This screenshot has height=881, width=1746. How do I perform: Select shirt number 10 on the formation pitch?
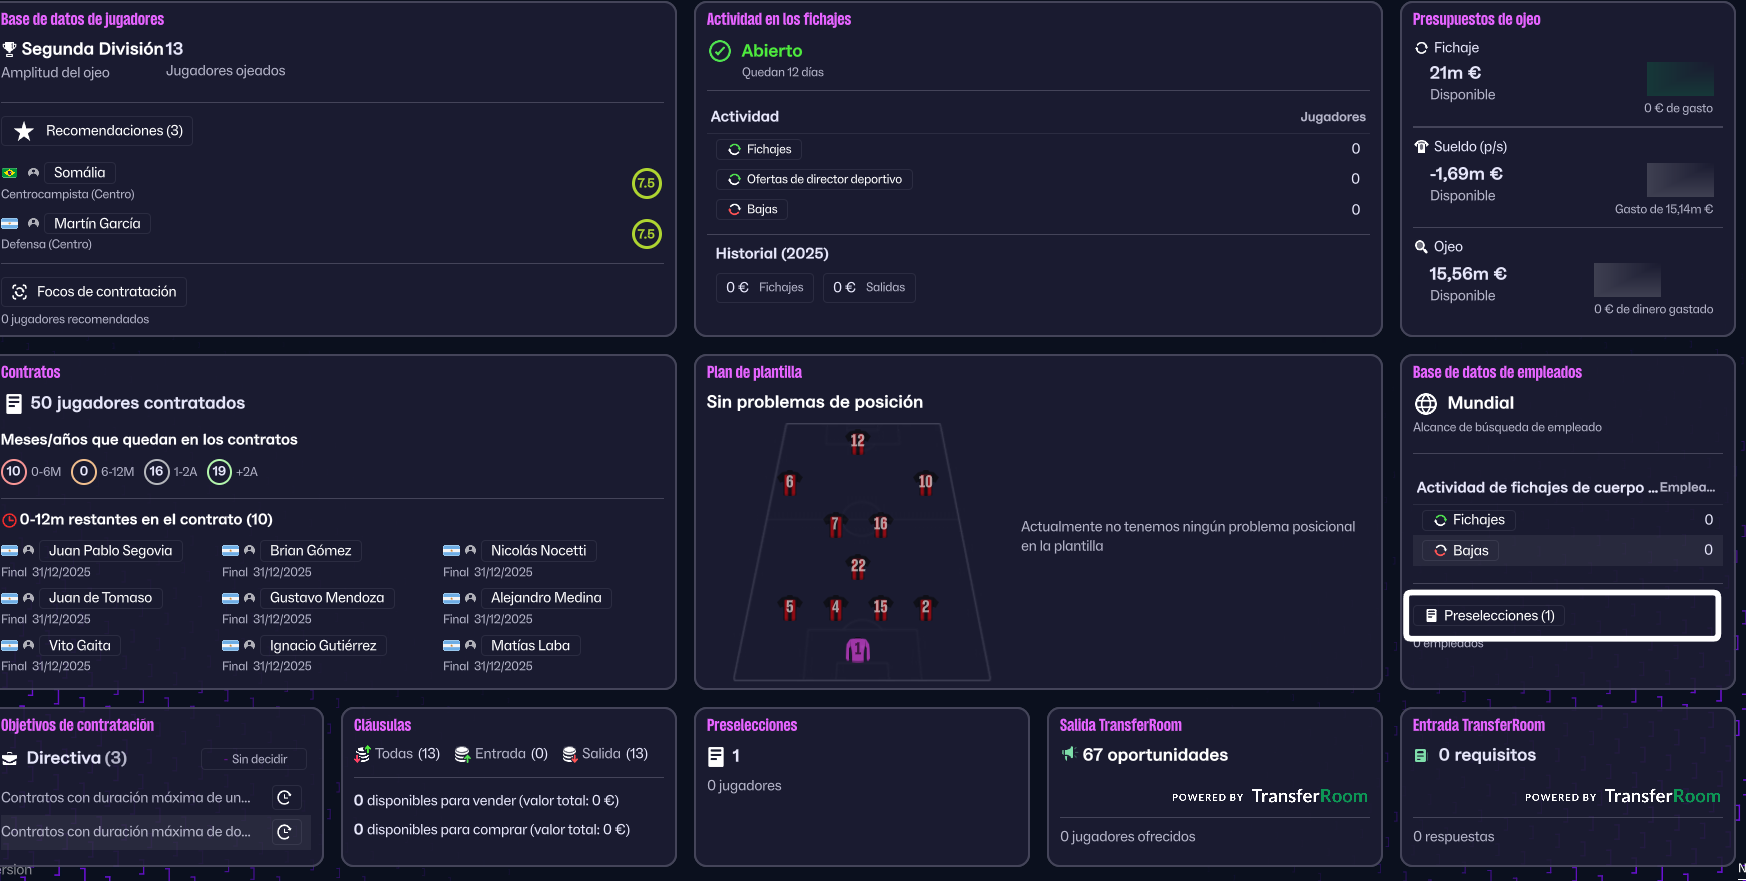point(925,484)
